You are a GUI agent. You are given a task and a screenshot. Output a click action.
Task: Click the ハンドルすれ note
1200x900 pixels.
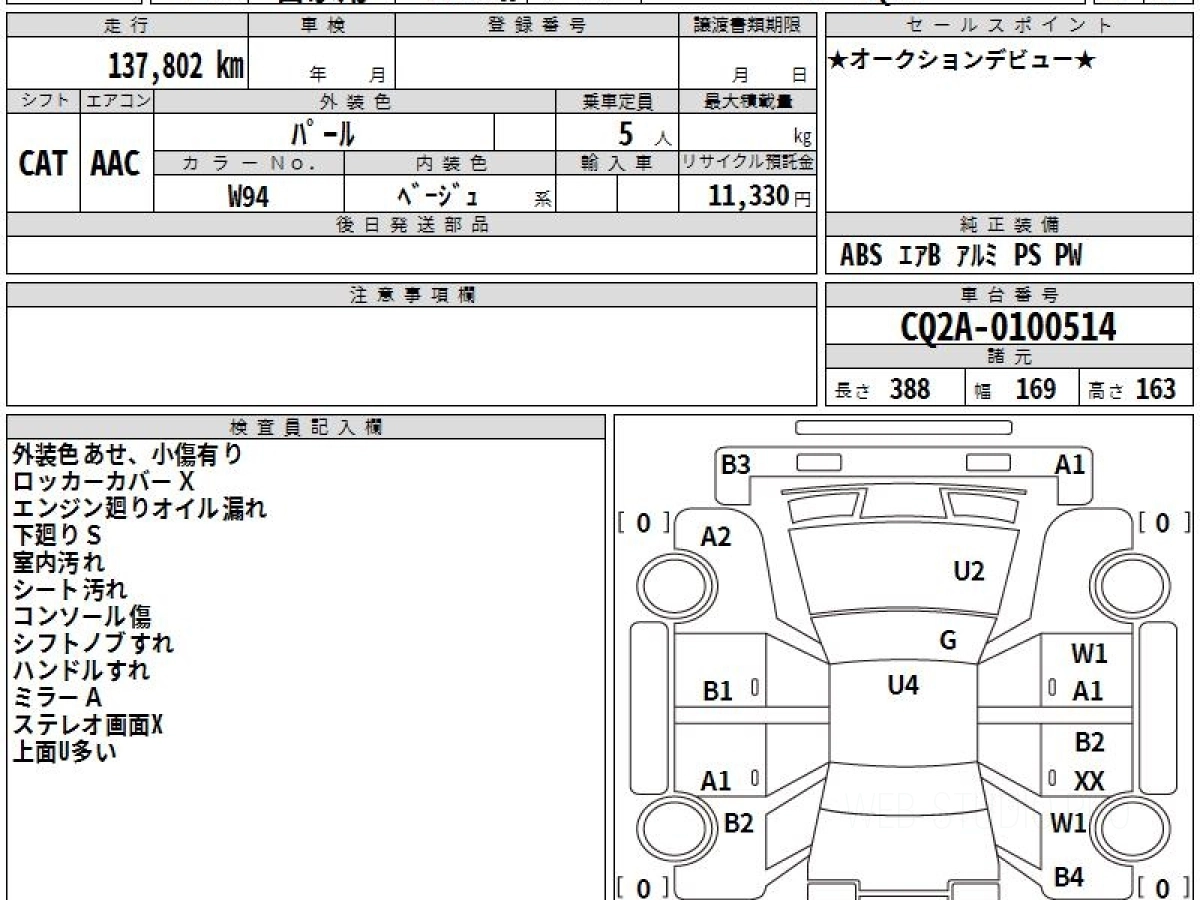click(x=81, y=670)
